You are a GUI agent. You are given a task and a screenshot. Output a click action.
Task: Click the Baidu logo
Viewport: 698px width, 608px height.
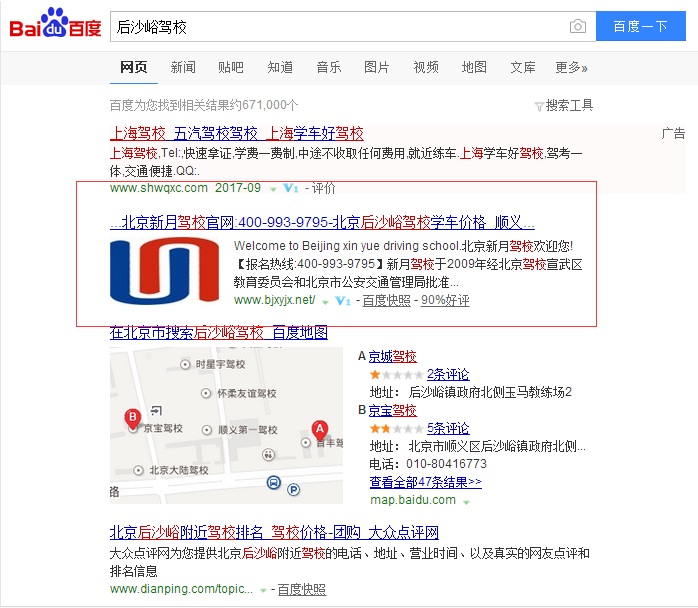click(56, 23)
